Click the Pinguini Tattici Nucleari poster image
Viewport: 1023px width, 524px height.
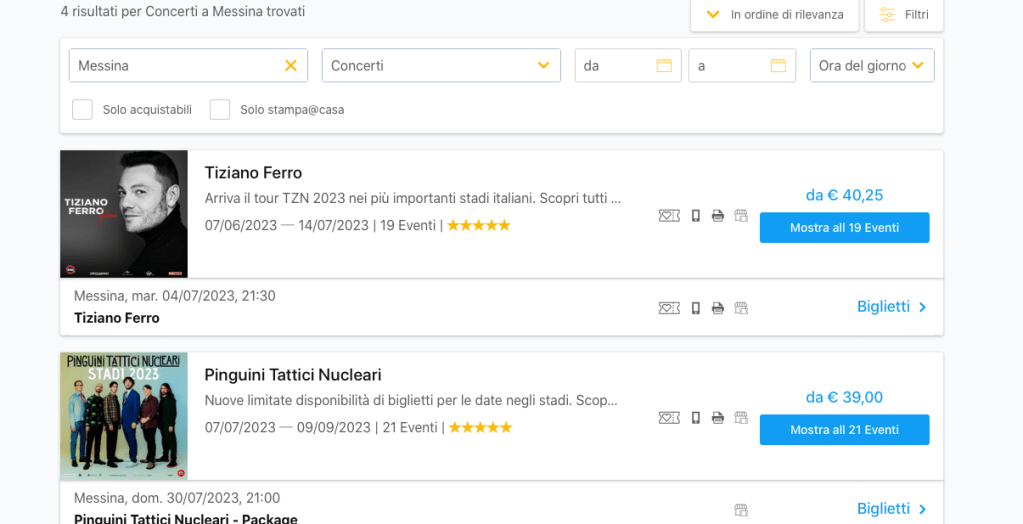coord(124,416)
